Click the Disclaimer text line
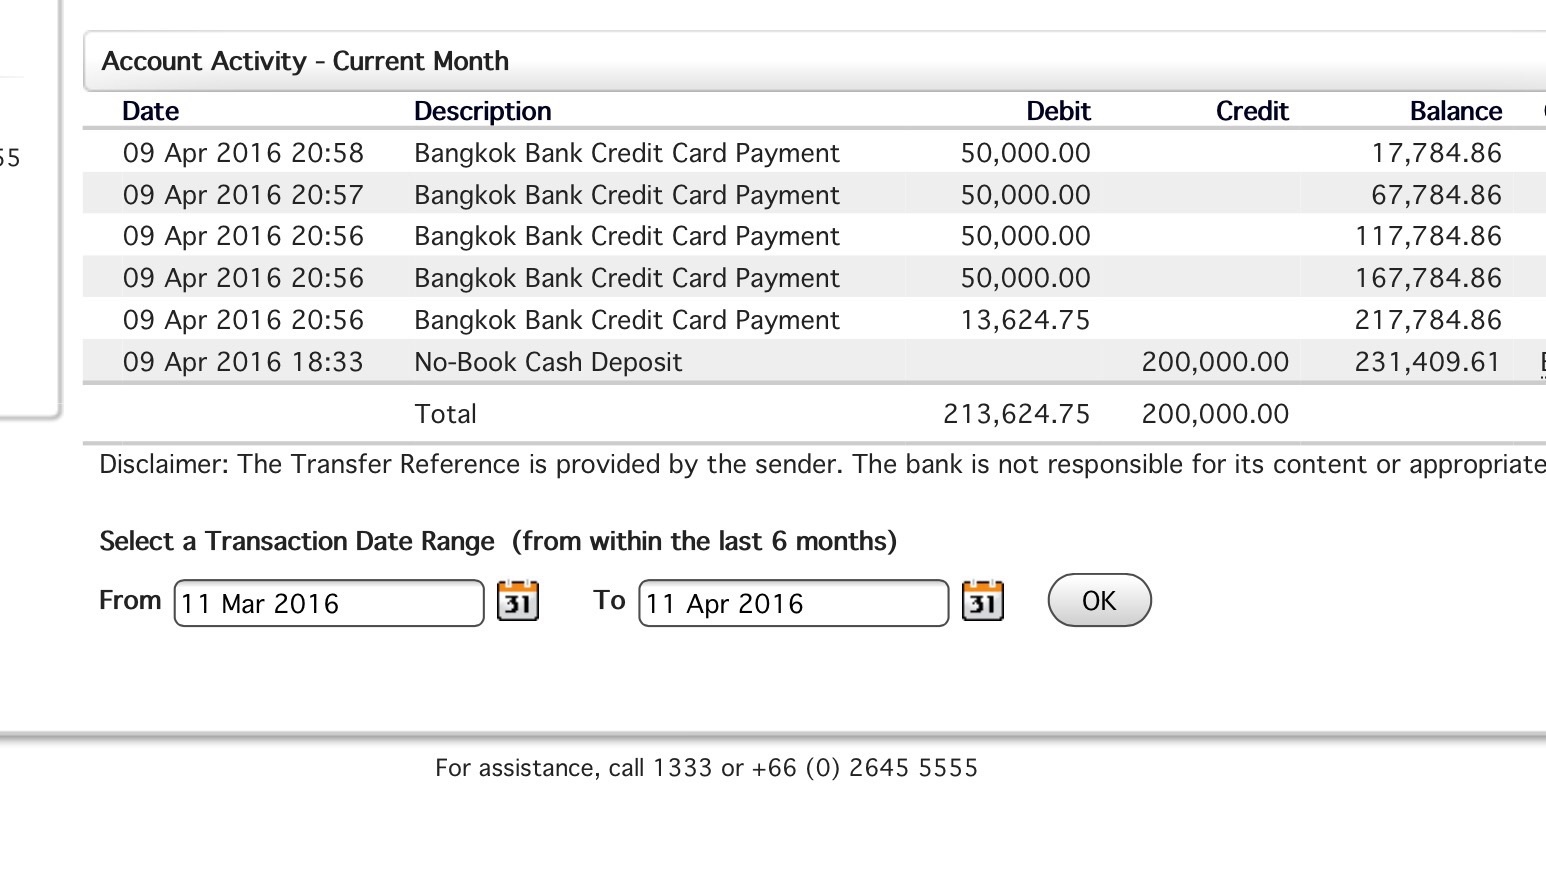The height and width of the screenshot is (887, 1546). 822,465
